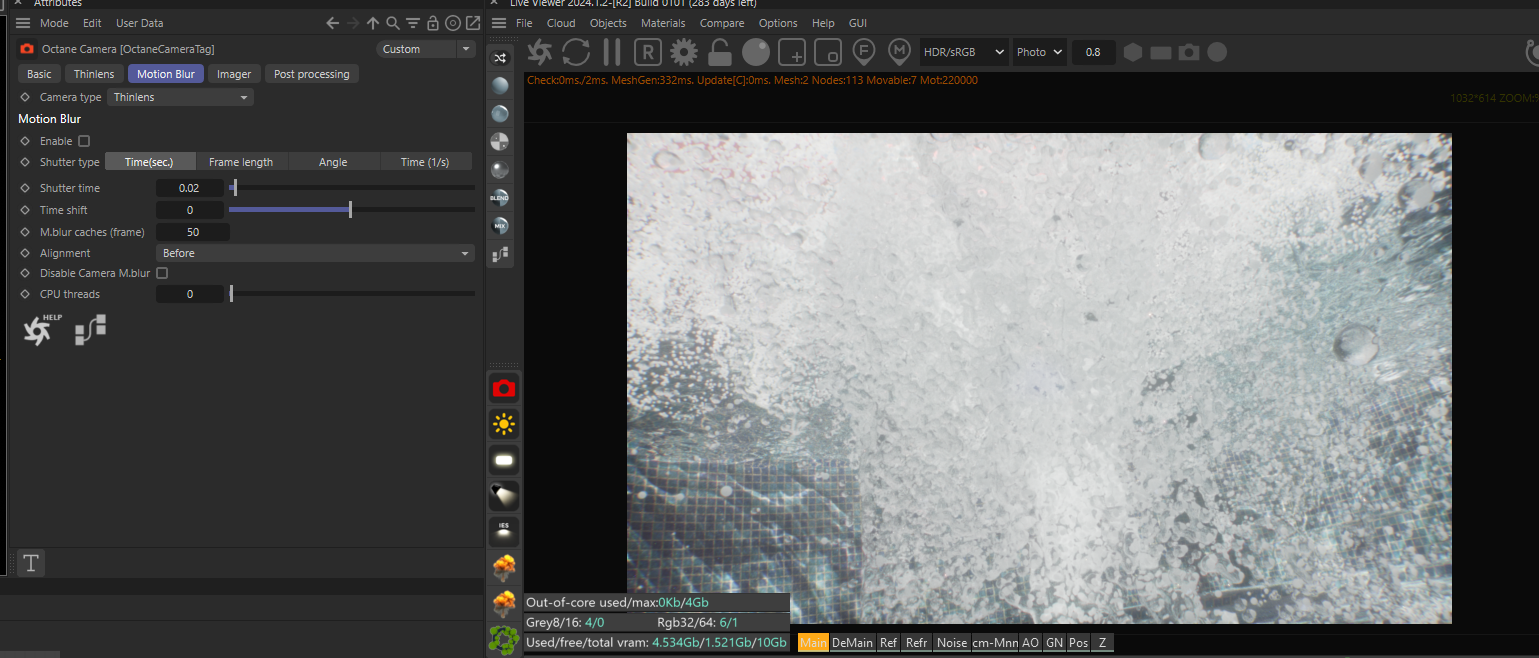Open node editor icon in side toolbar
The width and height of the screenshot is (1539, 658).
click(500, 254)
